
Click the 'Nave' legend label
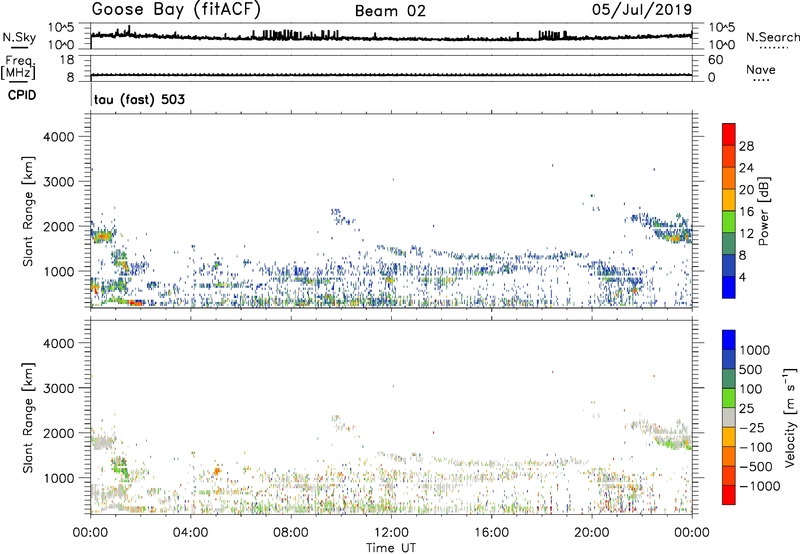pyautogui.click(x=761, y=70)
